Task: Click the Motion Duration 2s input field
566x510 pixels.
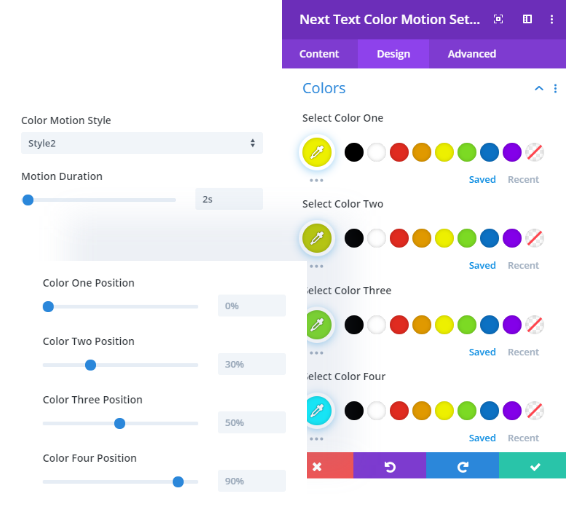Action: click(x=229, y=199)
